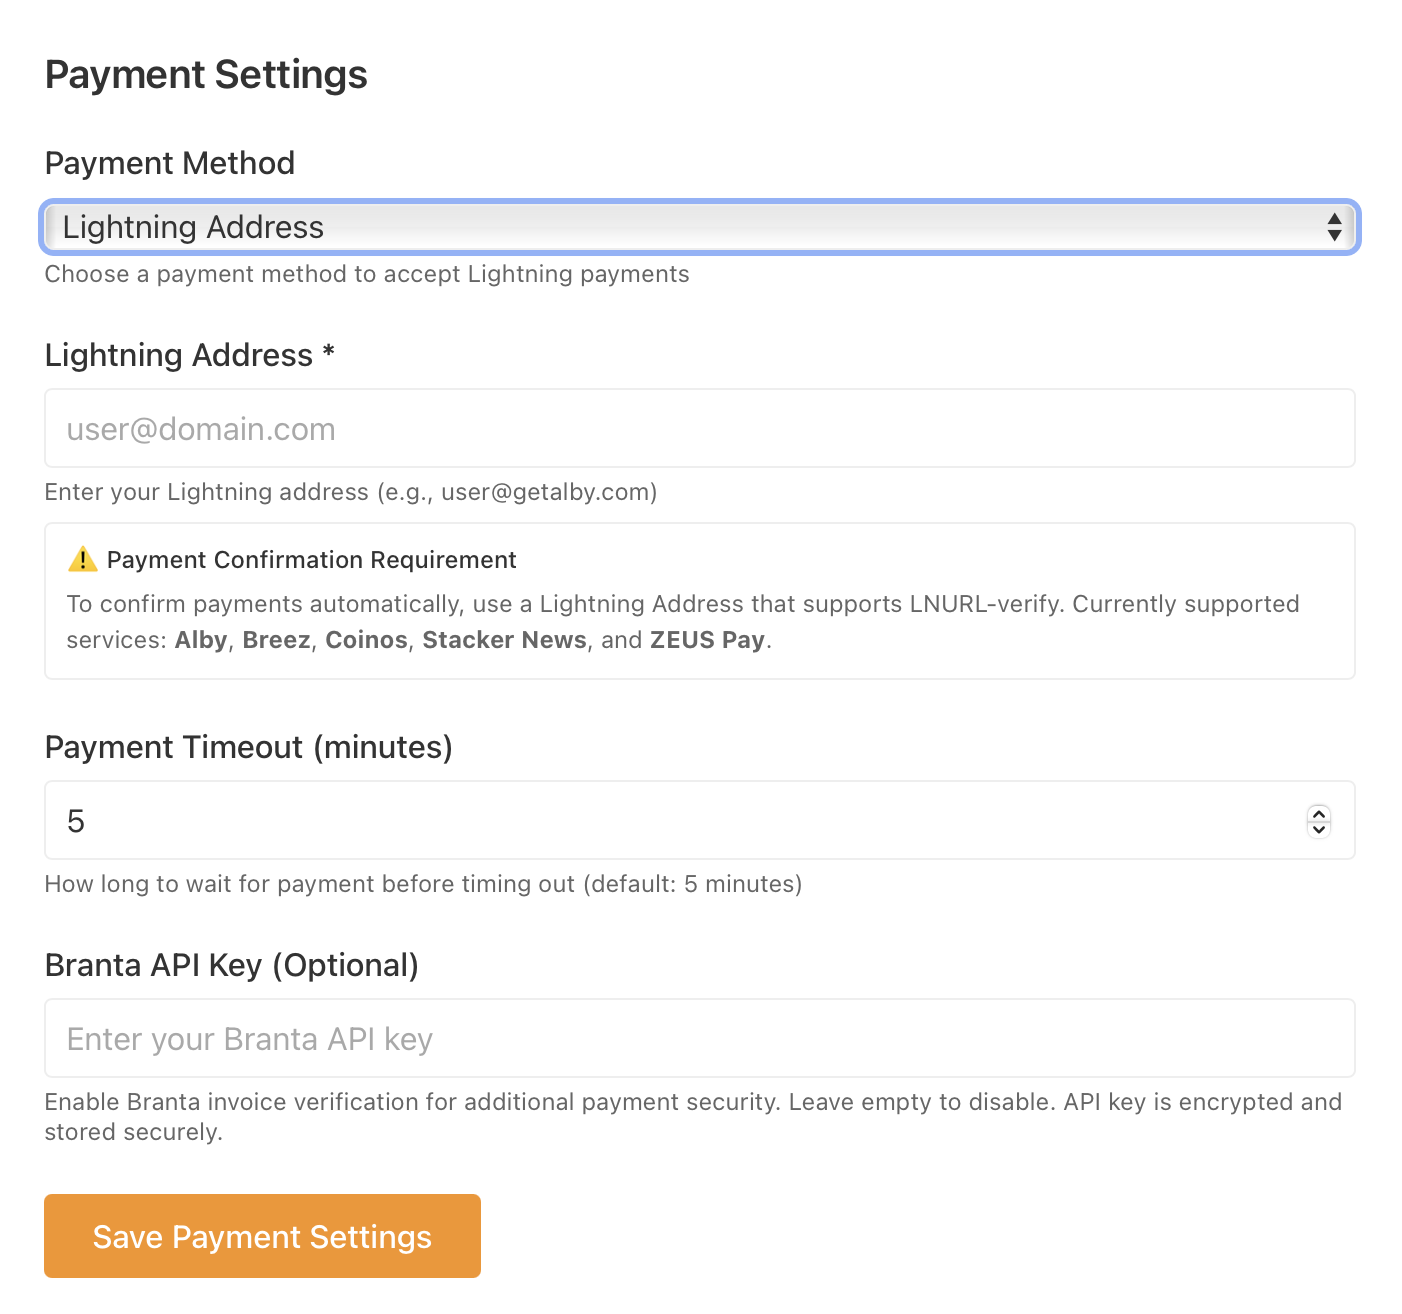The width and height of the screenshot is (1402, 1314).
Task: Click the bold Coinos service name
Action: click(366, 640)
